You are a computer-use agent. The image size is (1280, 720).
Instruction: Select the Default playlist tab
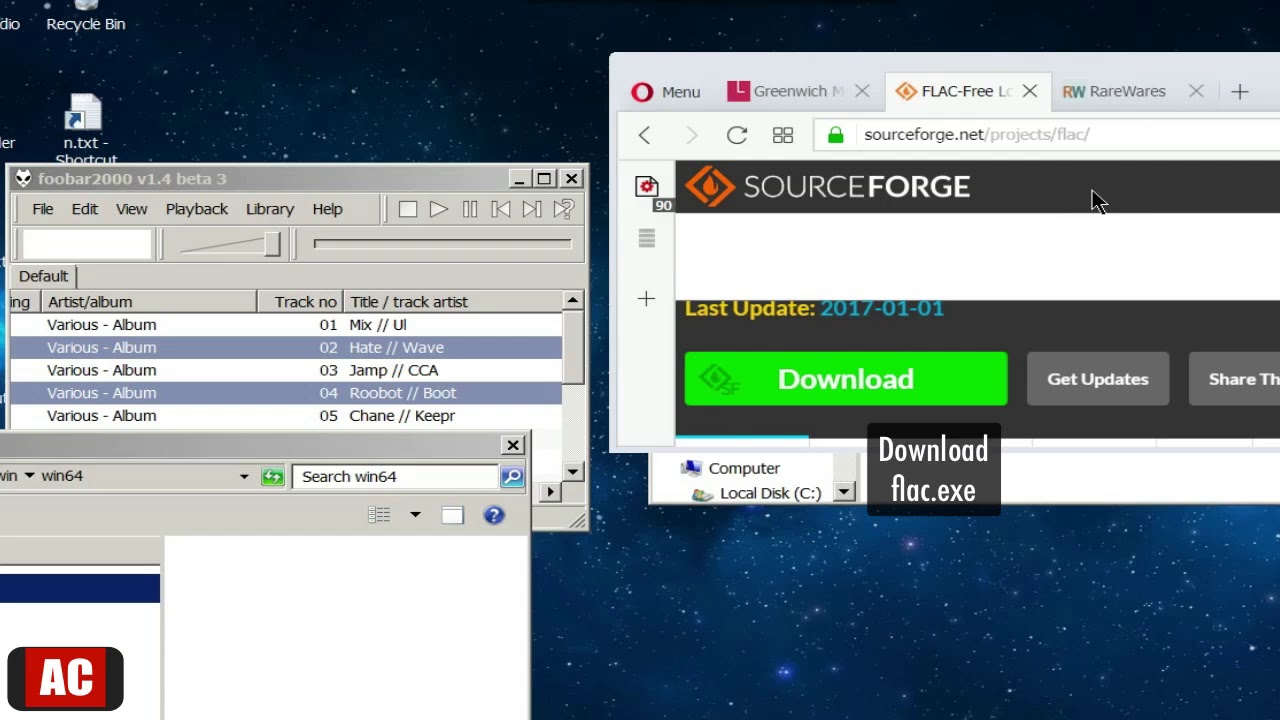(x=43, y=276)
